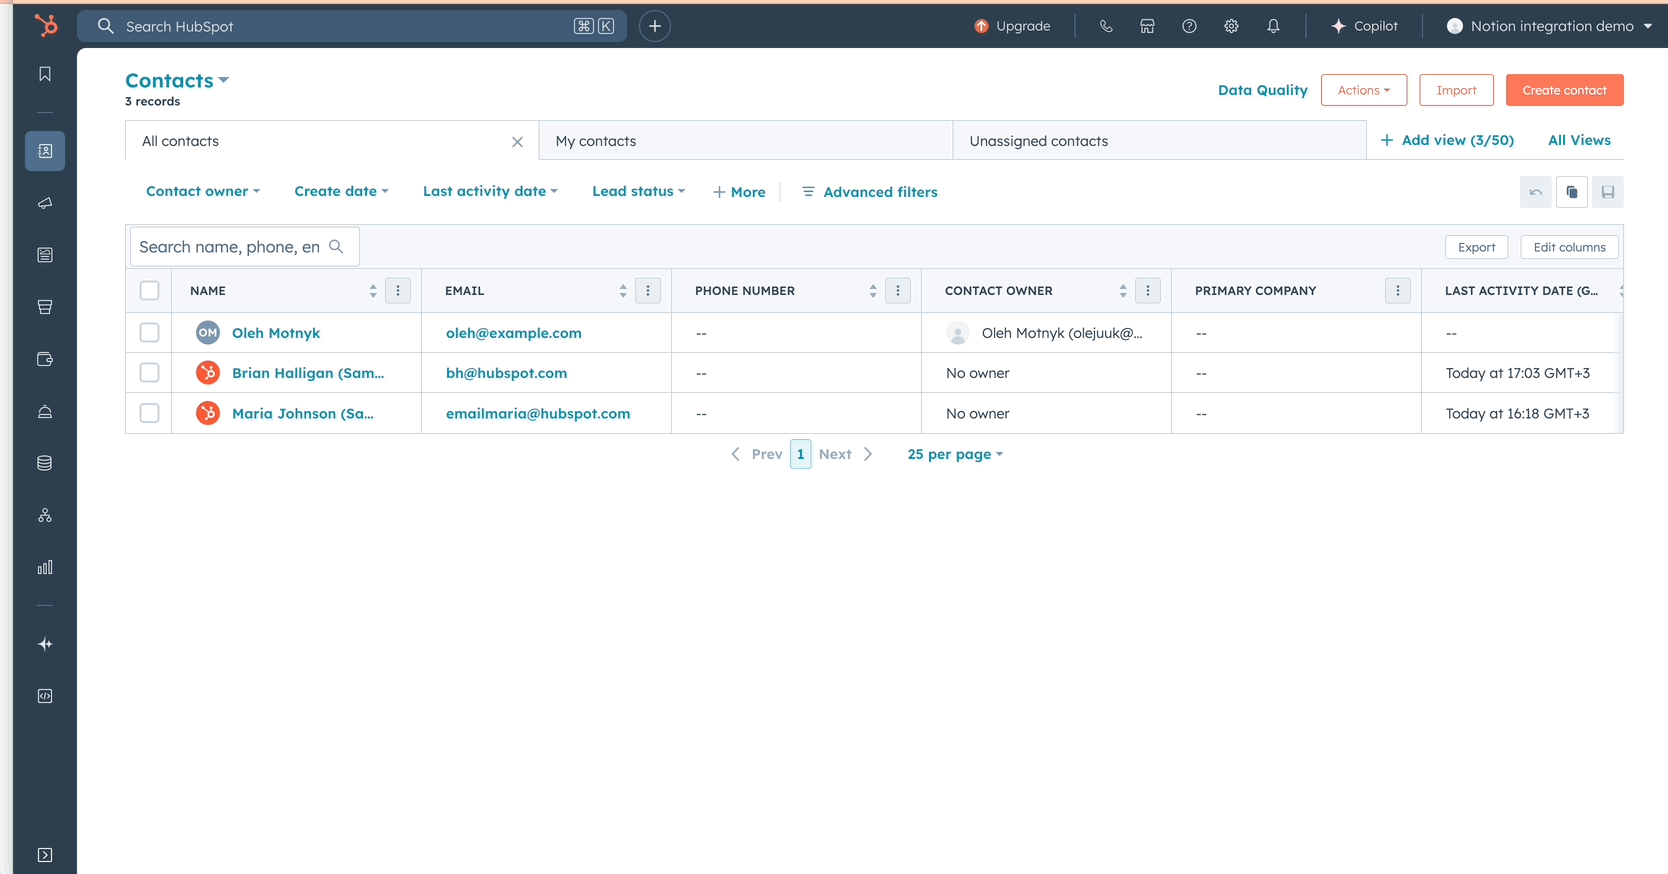
Task: Open Contact Owner column options menu
Action: (1148, 291)
